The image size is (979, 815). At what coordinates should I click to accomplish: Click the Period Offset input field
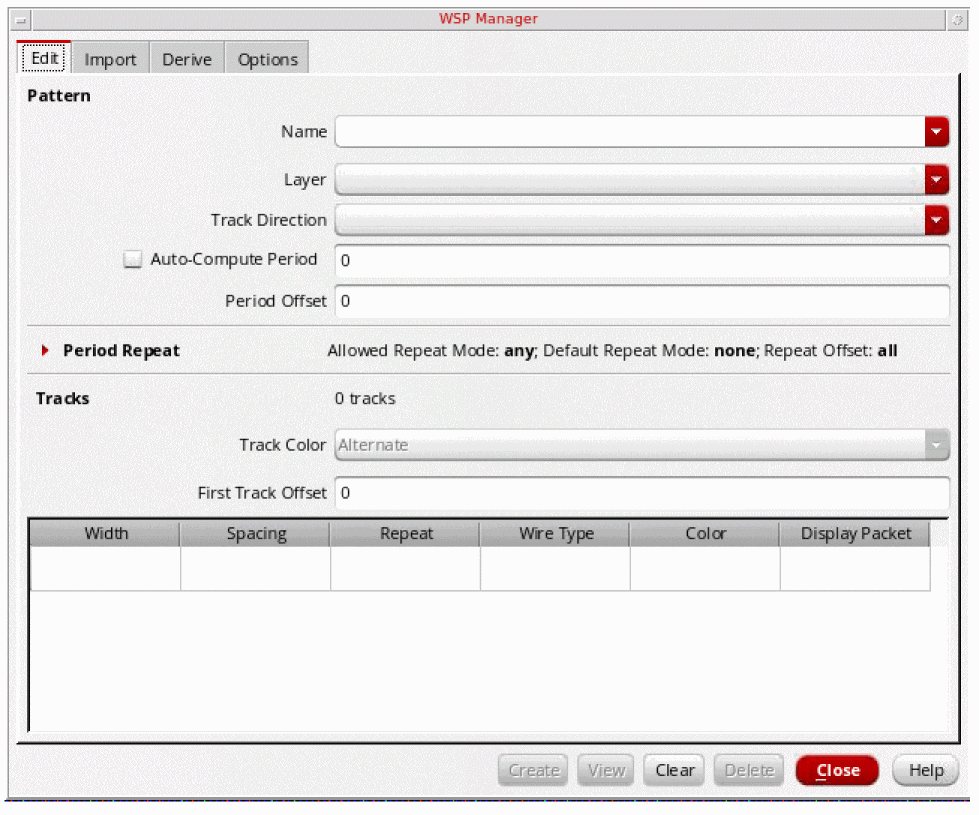coord(642,301)
